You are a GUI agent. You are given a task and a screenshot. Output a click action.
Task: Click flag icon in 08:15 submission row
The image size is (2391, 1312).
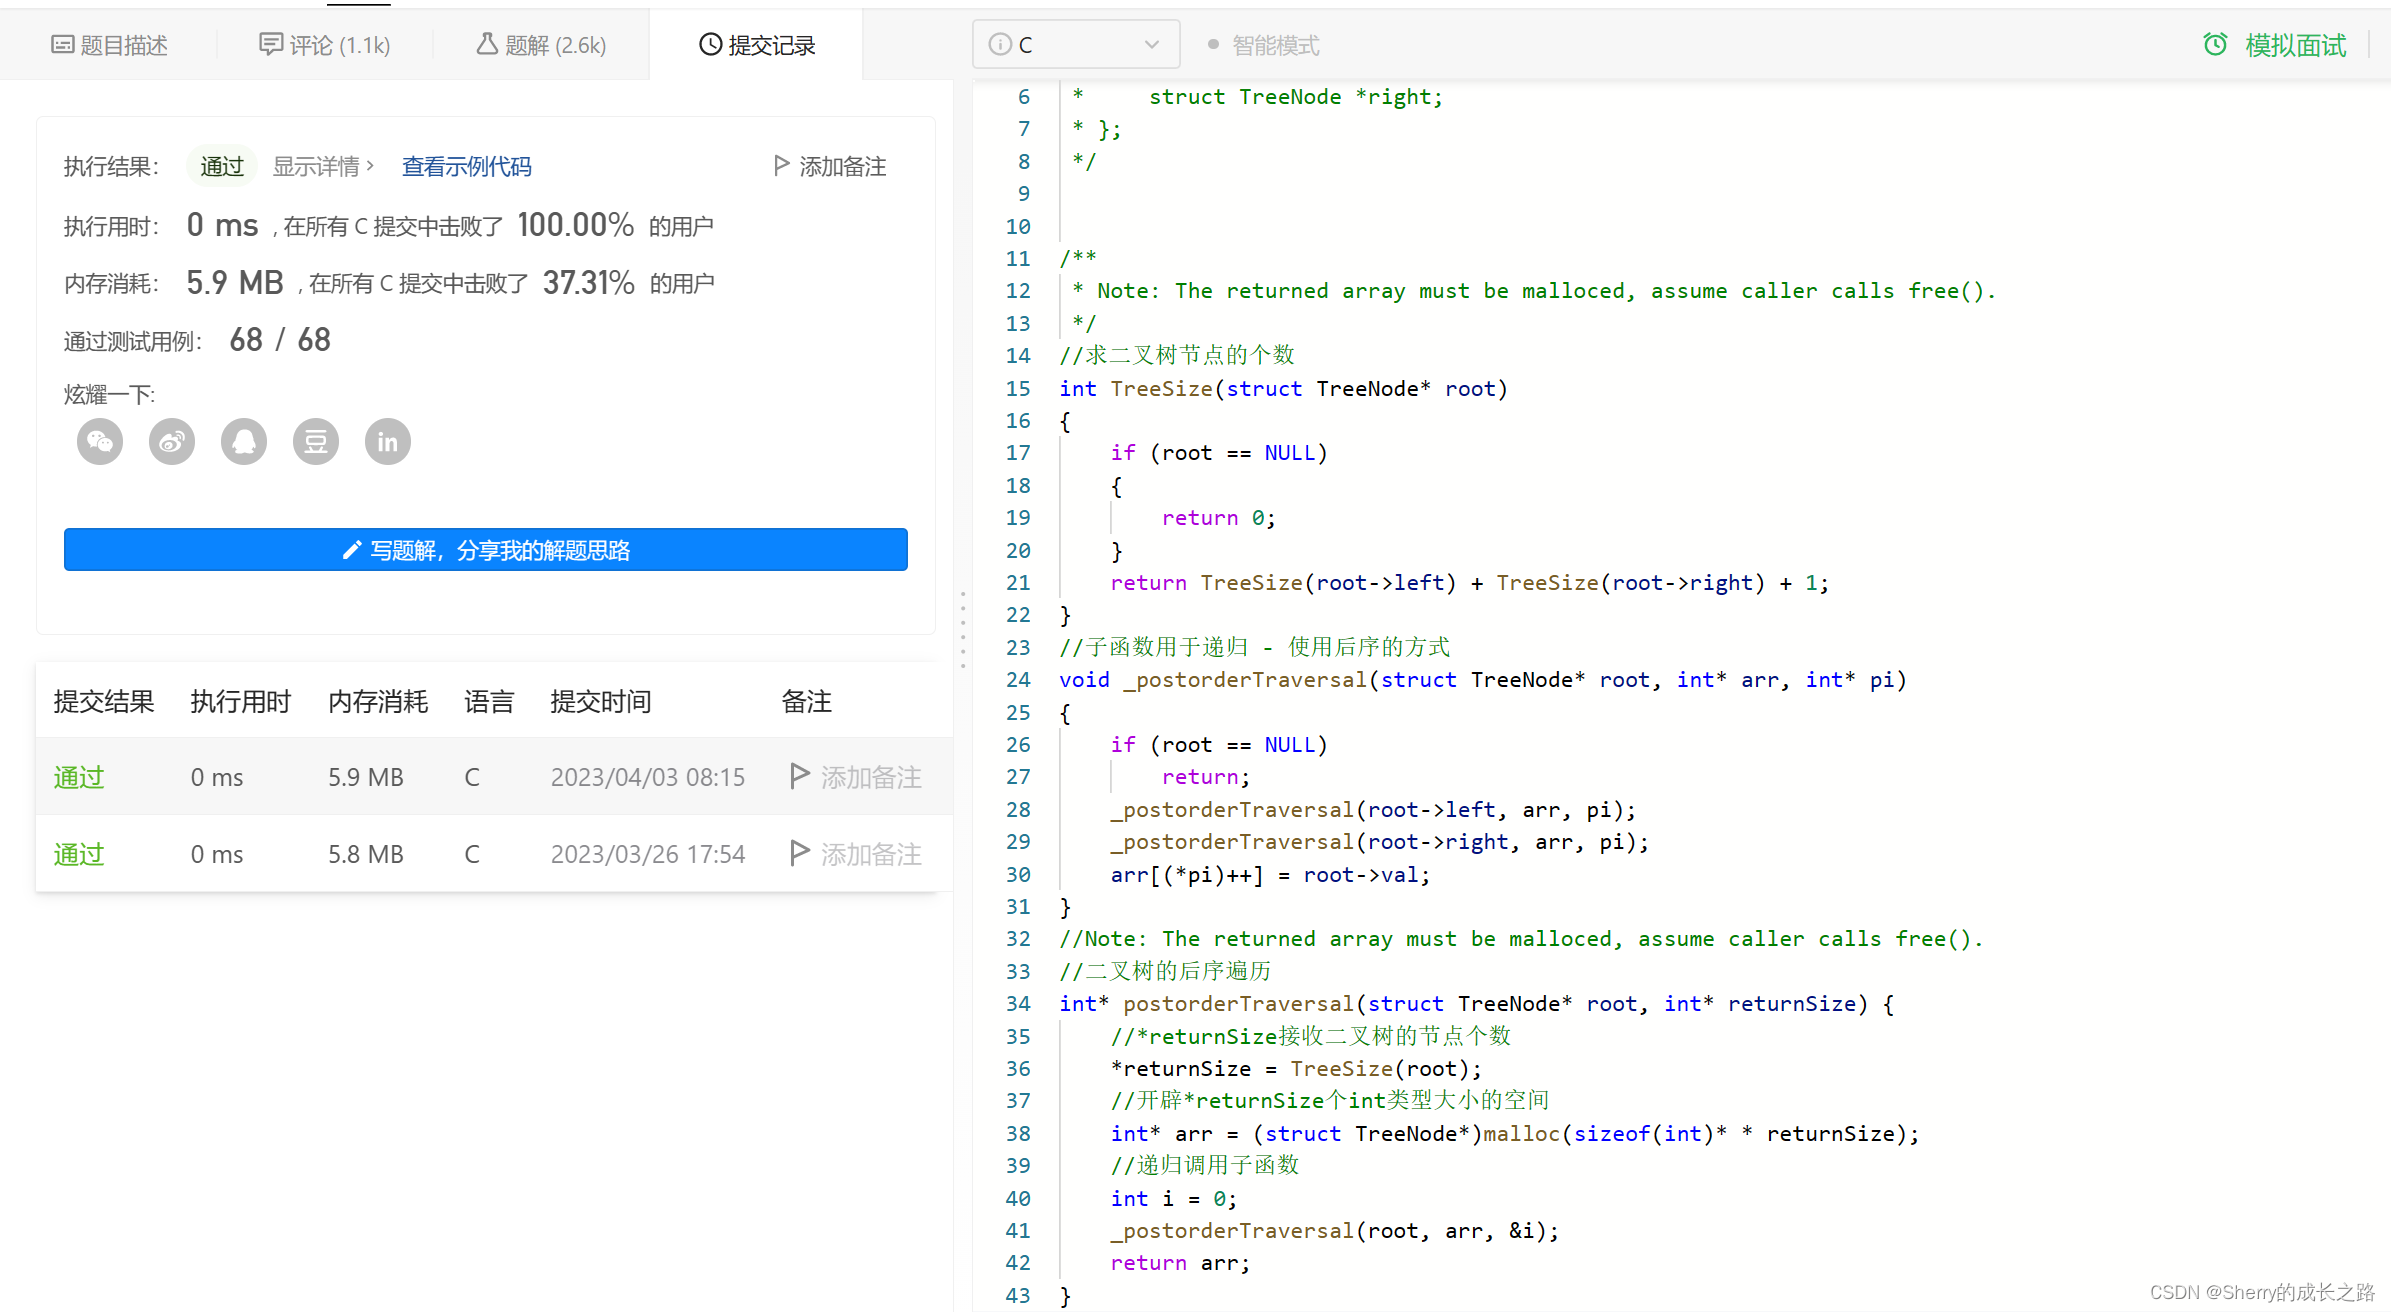[799, 776]
